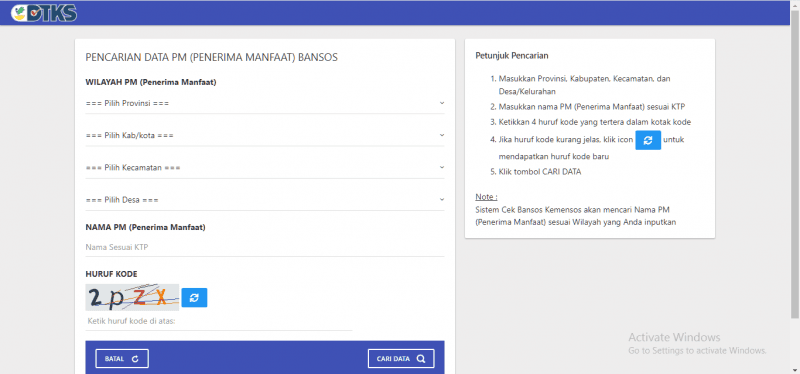Viewport: 800px width, 374px height.
Task: Open the Pilih Kecamatan dropdown
Action: click(x=265, y=167)
